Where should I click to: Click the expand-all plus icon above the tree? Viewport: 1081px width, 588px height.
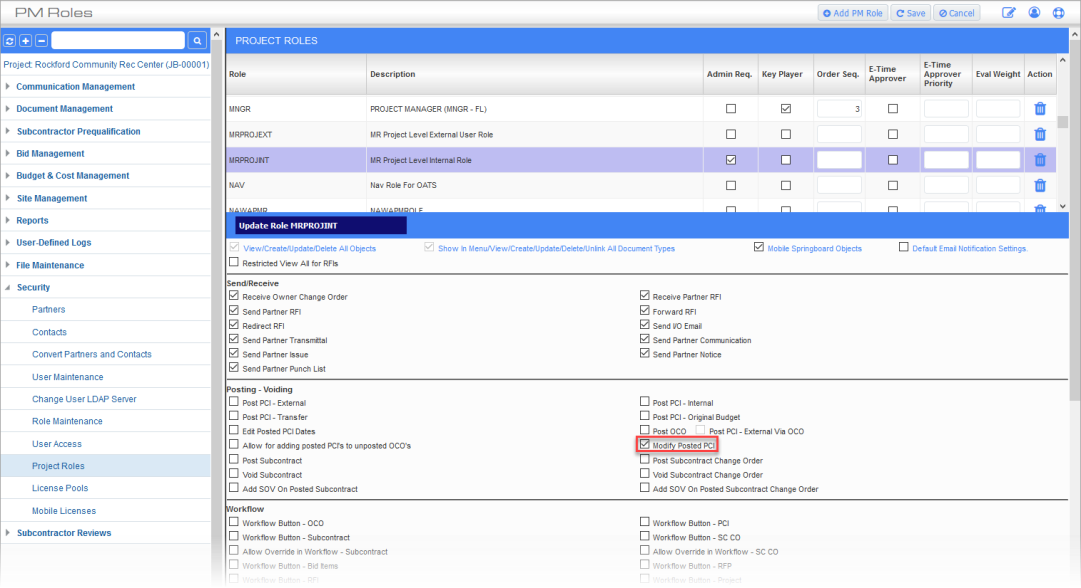pos(26,41)
